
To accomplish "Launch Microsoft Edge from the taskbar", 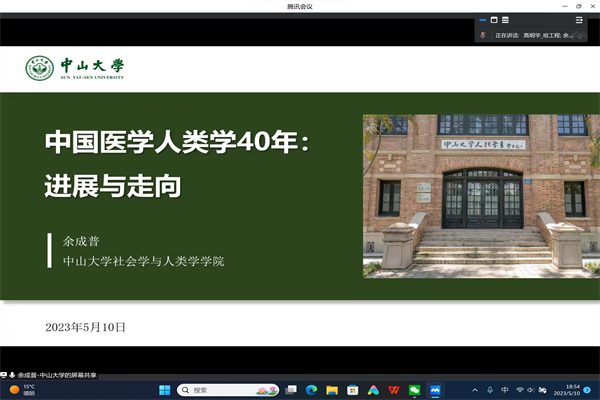I will [312, 390].
